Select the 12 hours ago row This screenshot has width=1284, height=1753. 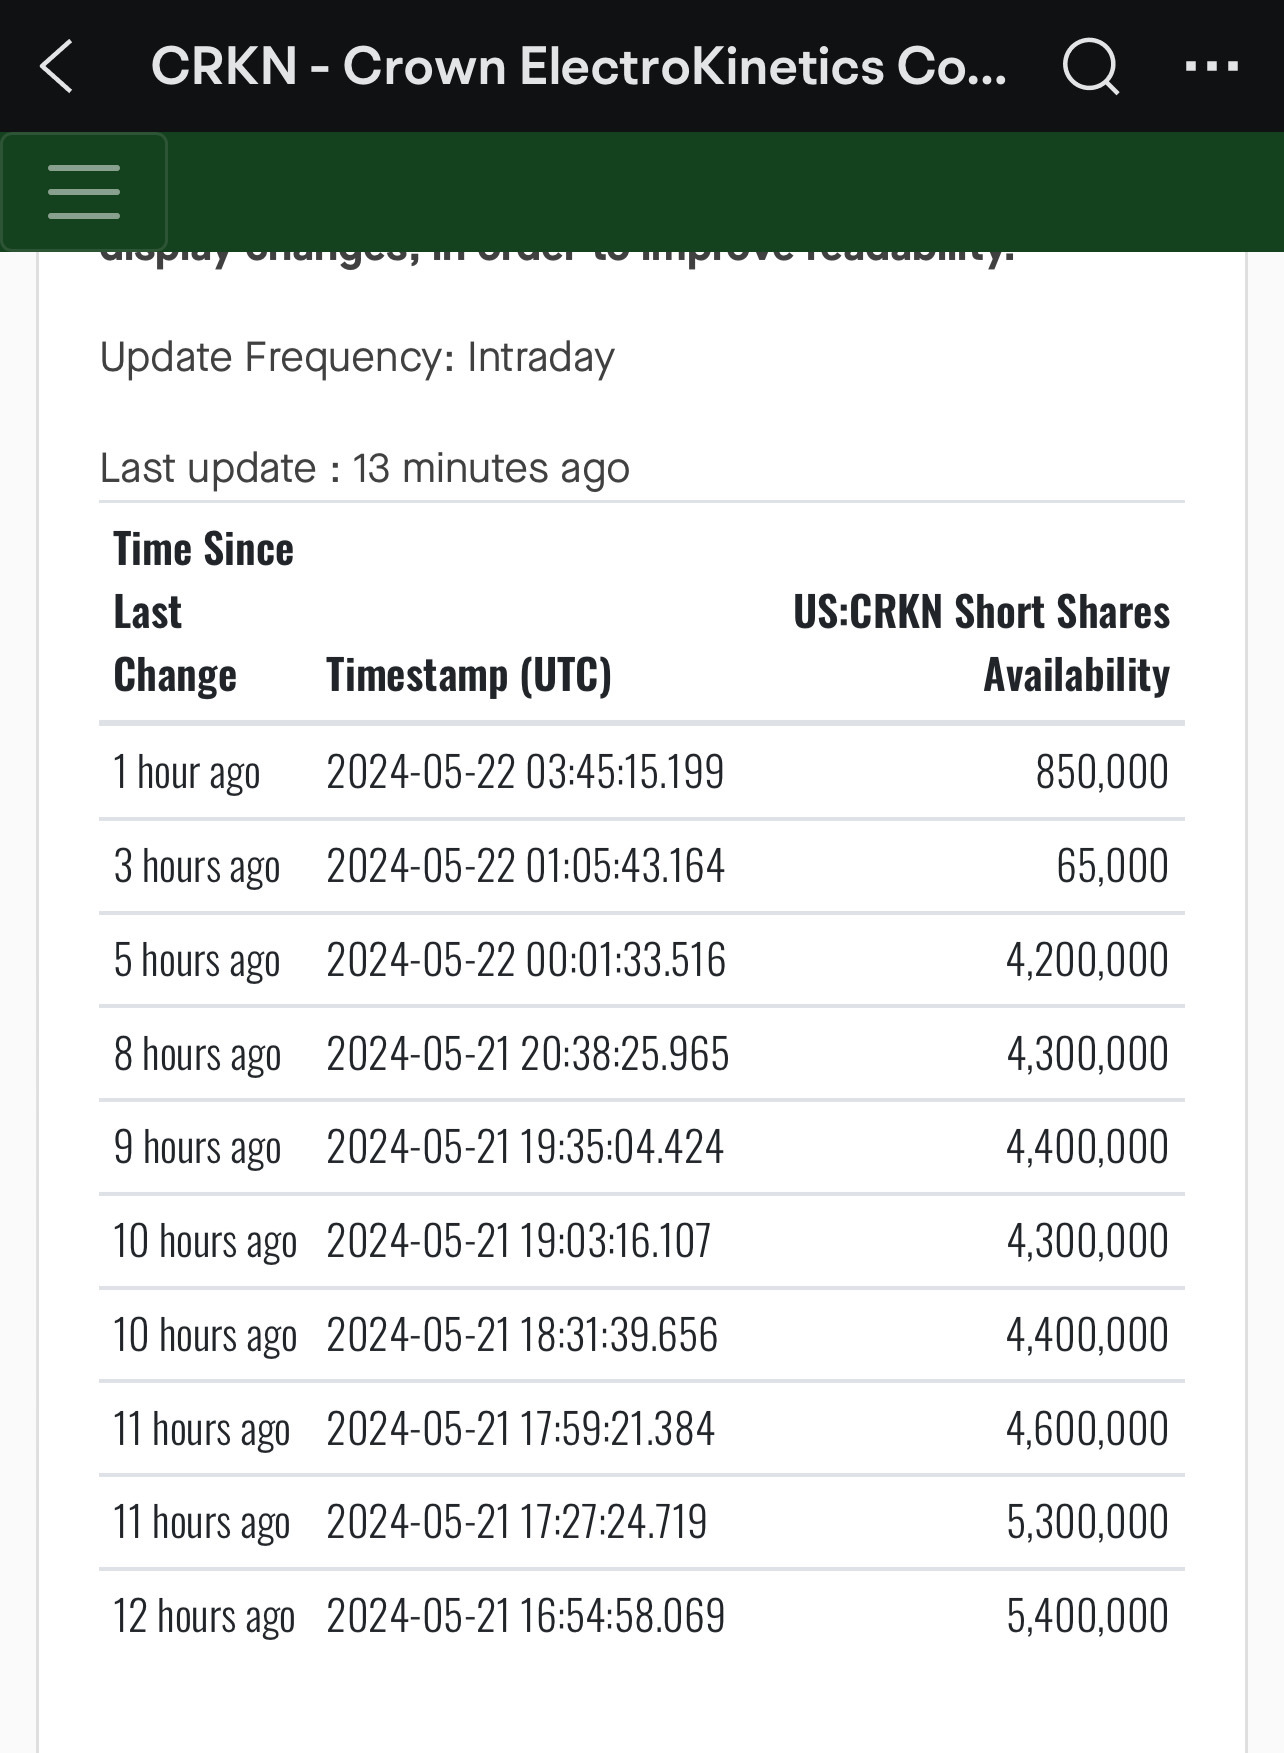(x=642, y=1616)
